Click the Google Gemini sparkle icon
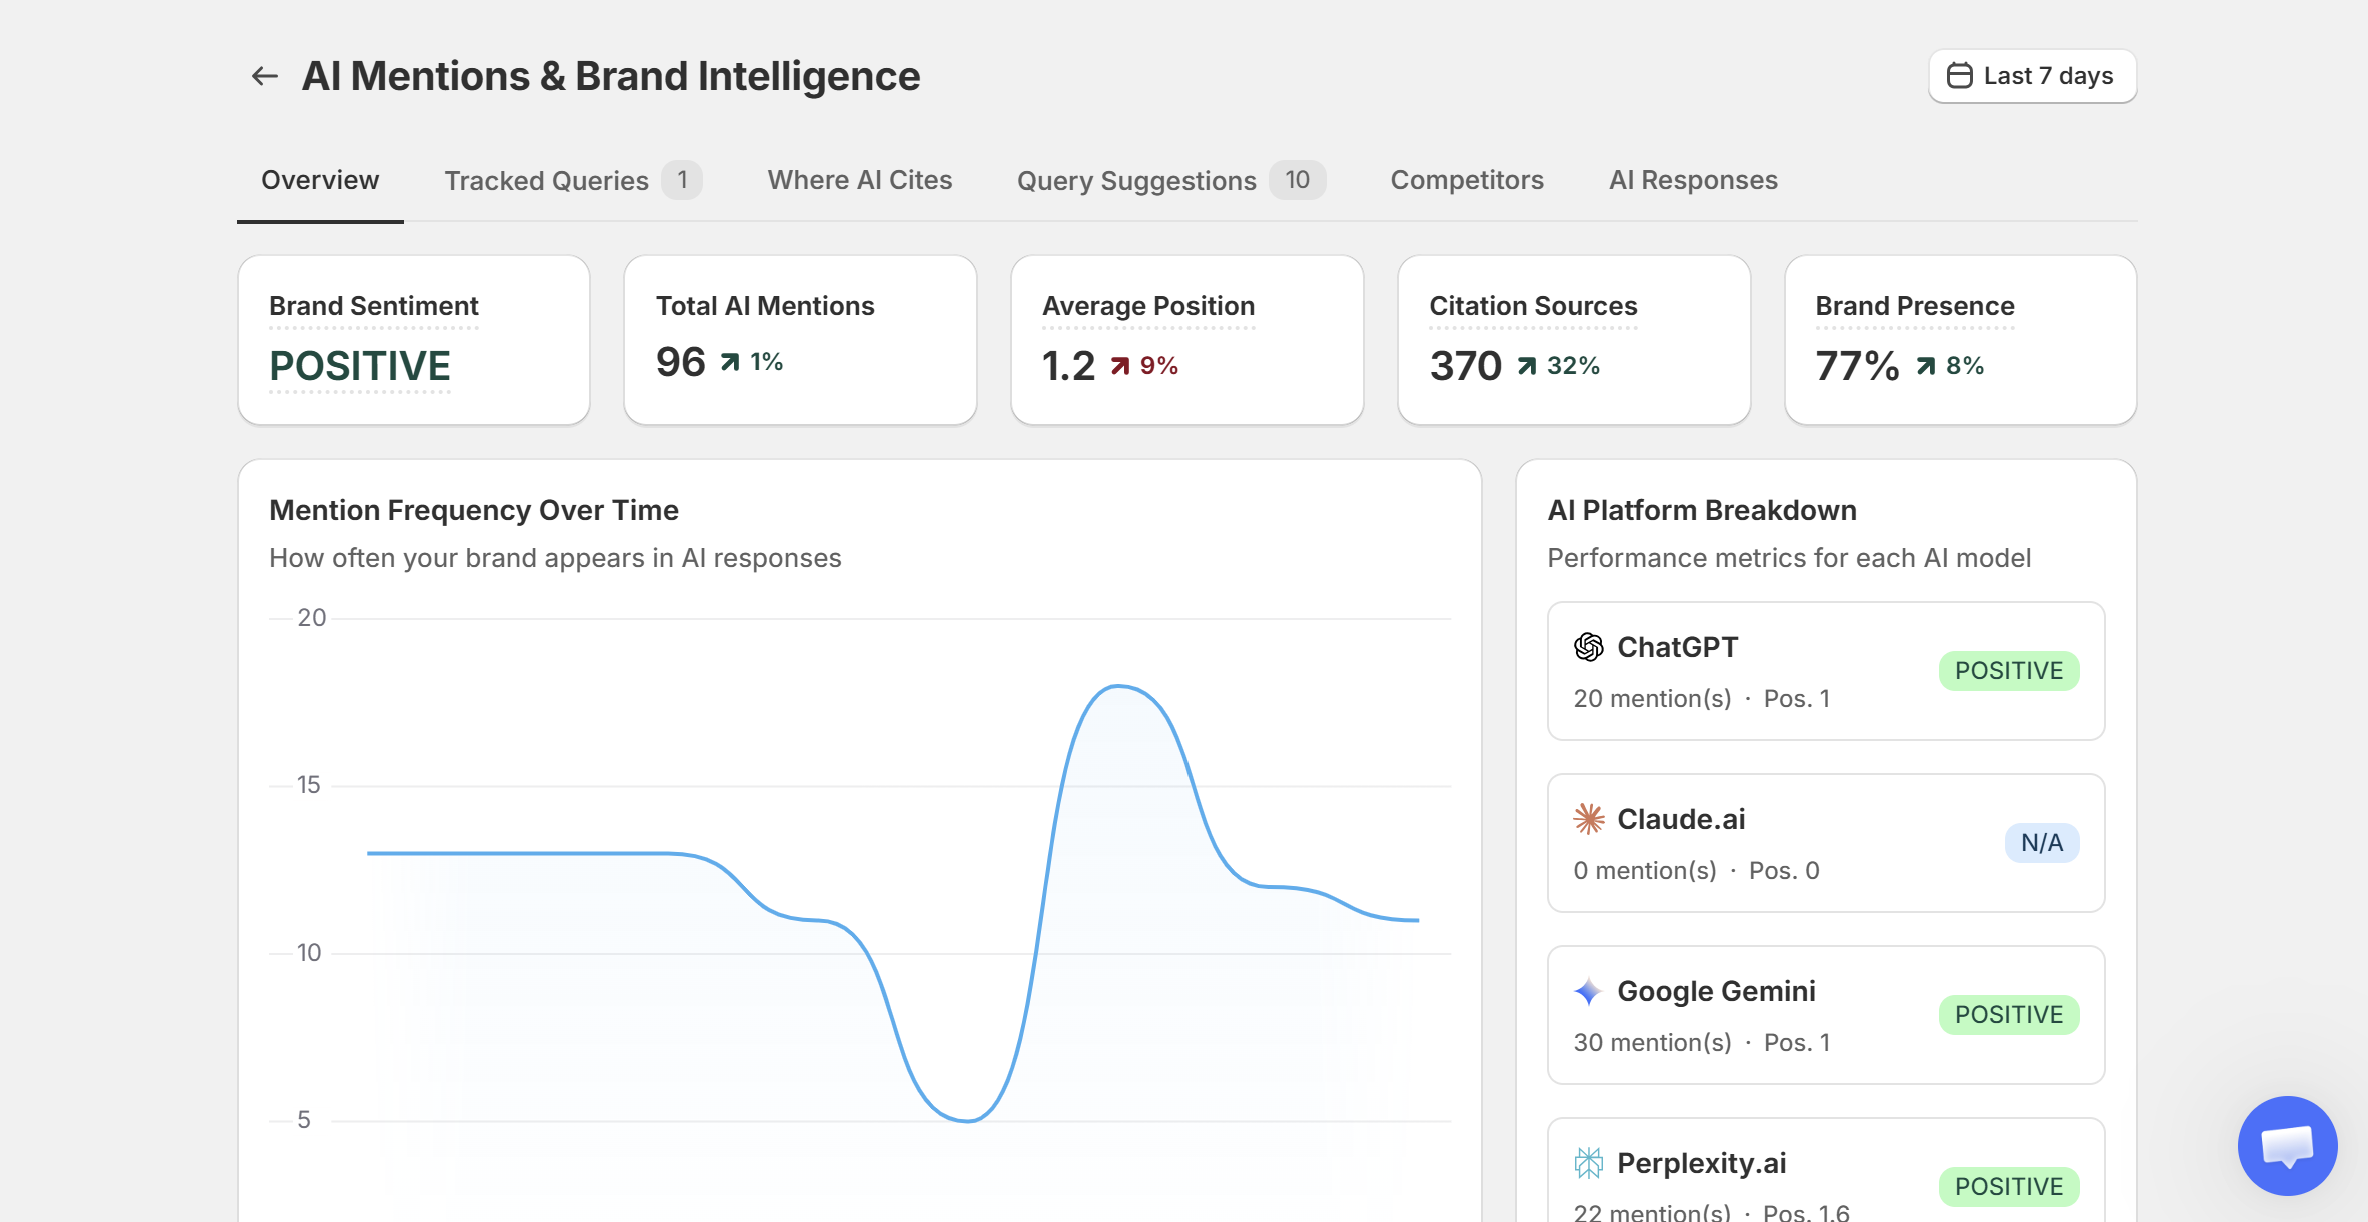2368x1222 pixels. point(1588,991)
